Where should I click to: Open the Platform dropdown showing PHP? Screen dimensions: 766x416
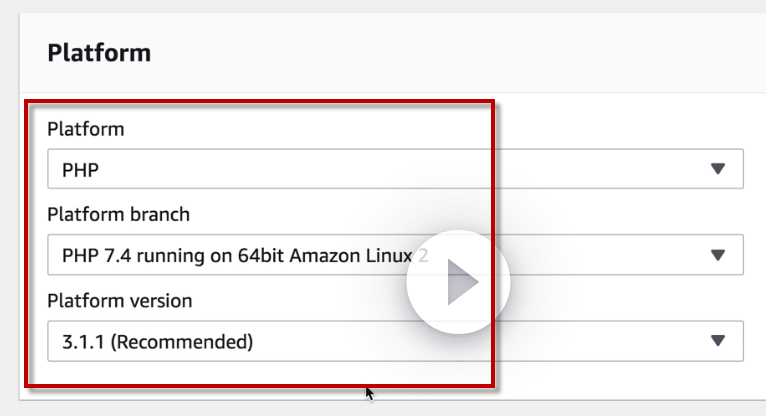click(x=395, y=169)
